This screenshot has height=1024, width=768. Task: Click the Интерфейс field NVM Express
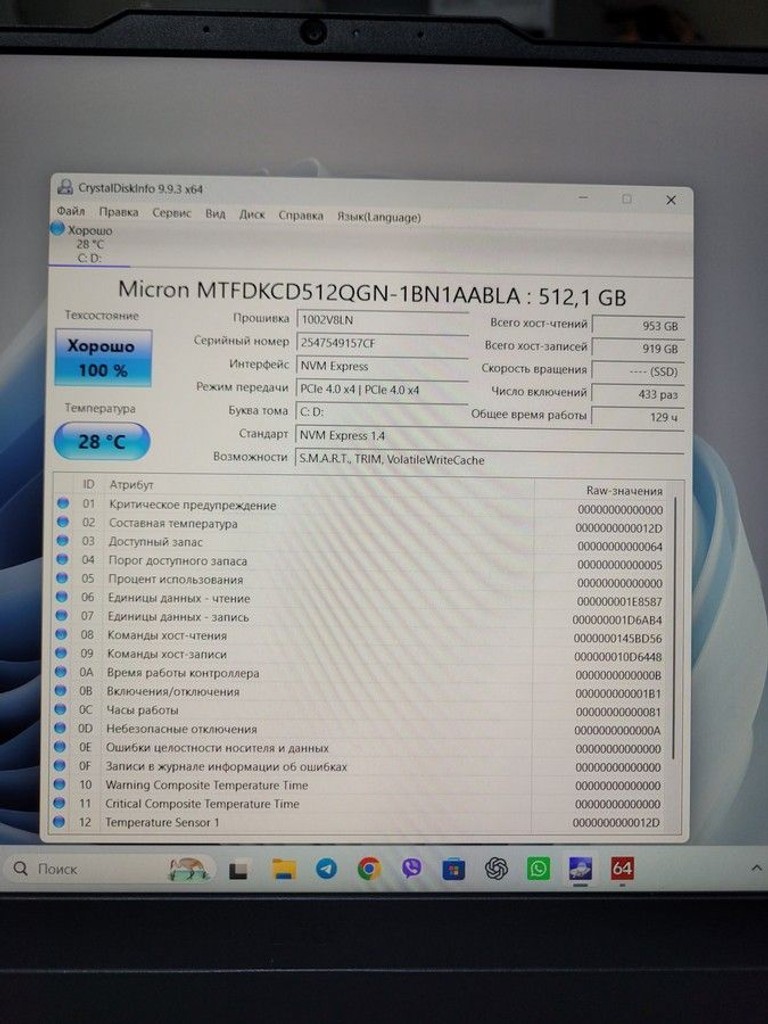coord(383,366)
